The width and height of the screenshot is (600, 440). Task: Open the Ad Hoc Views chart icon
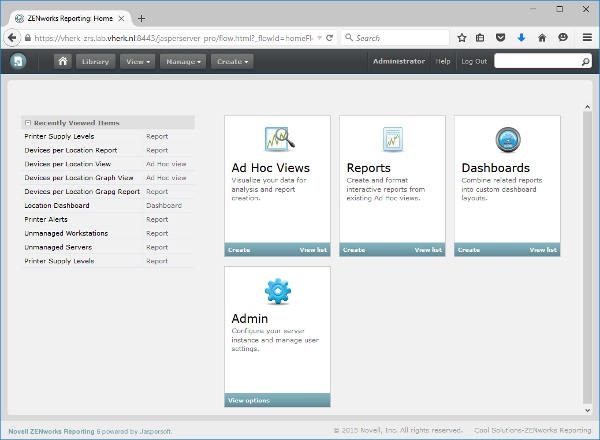279,139
